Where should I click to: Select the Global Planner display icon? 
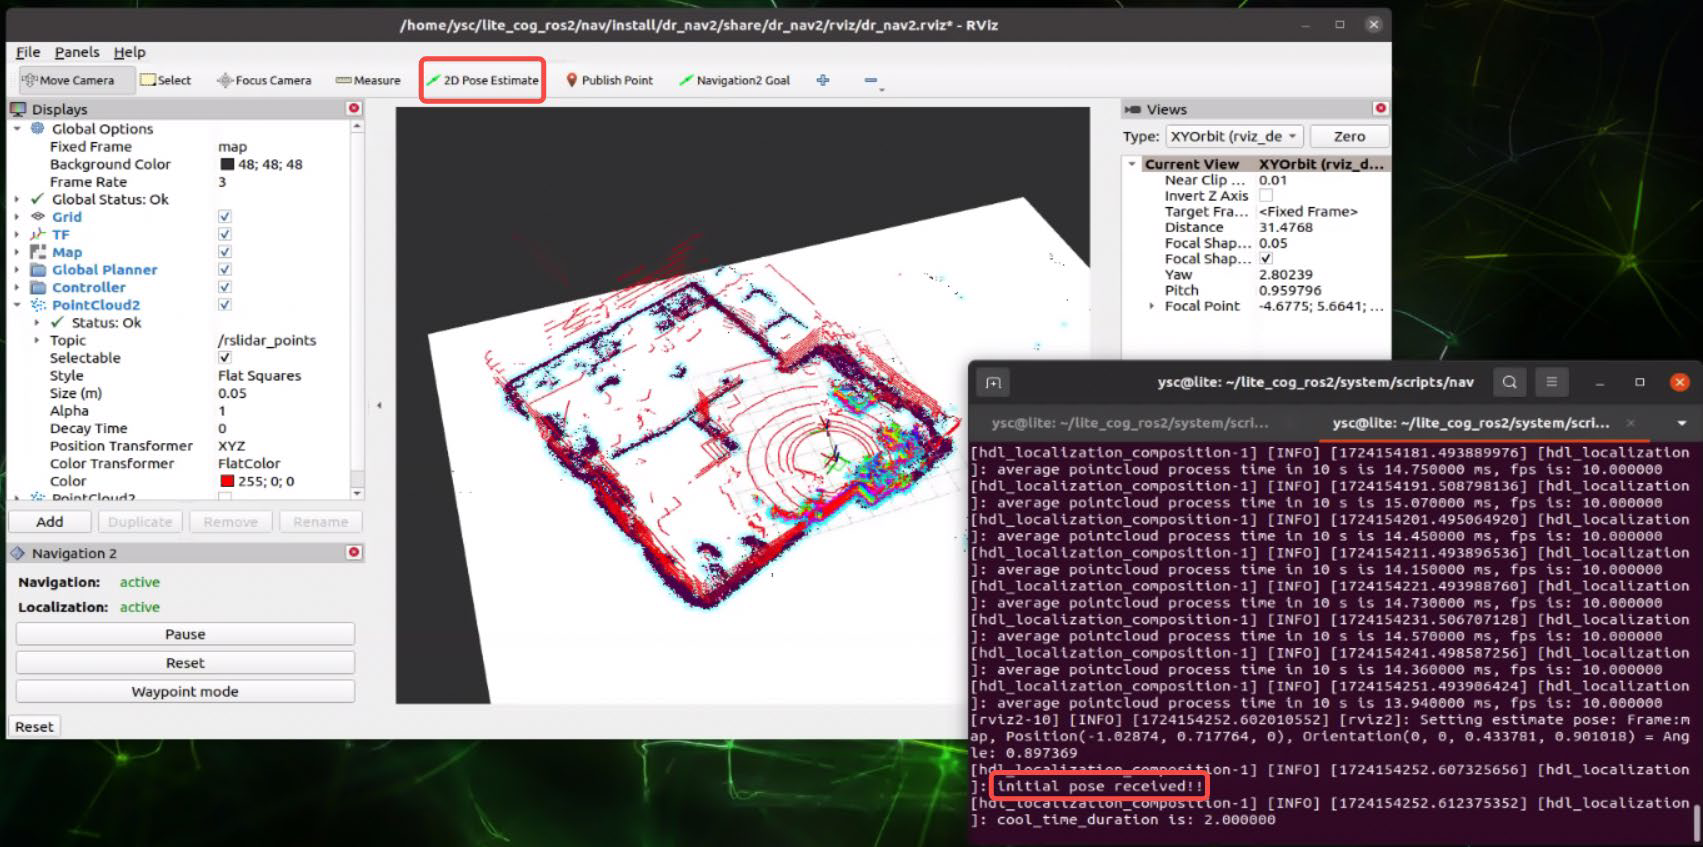coord(38,270)
